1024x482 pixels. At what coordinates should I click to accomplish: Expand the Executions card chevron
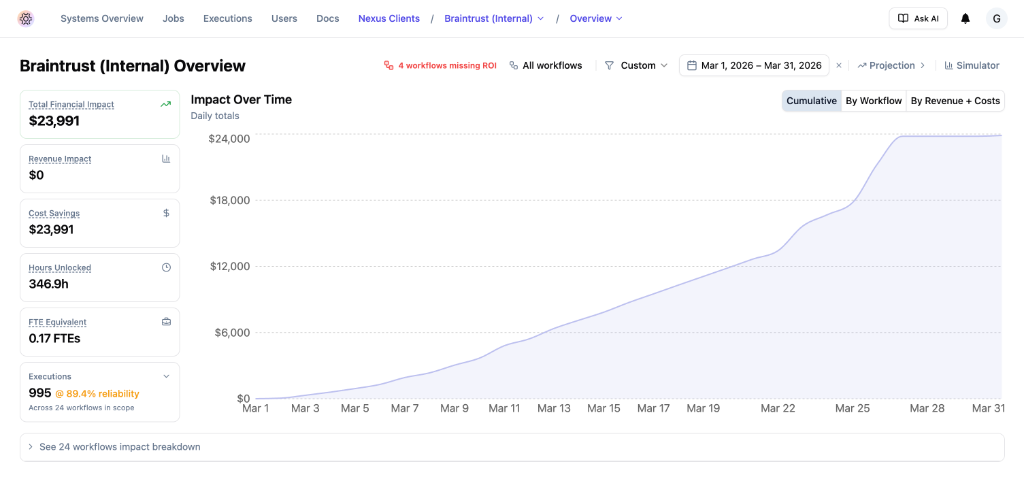click(166, 376)
